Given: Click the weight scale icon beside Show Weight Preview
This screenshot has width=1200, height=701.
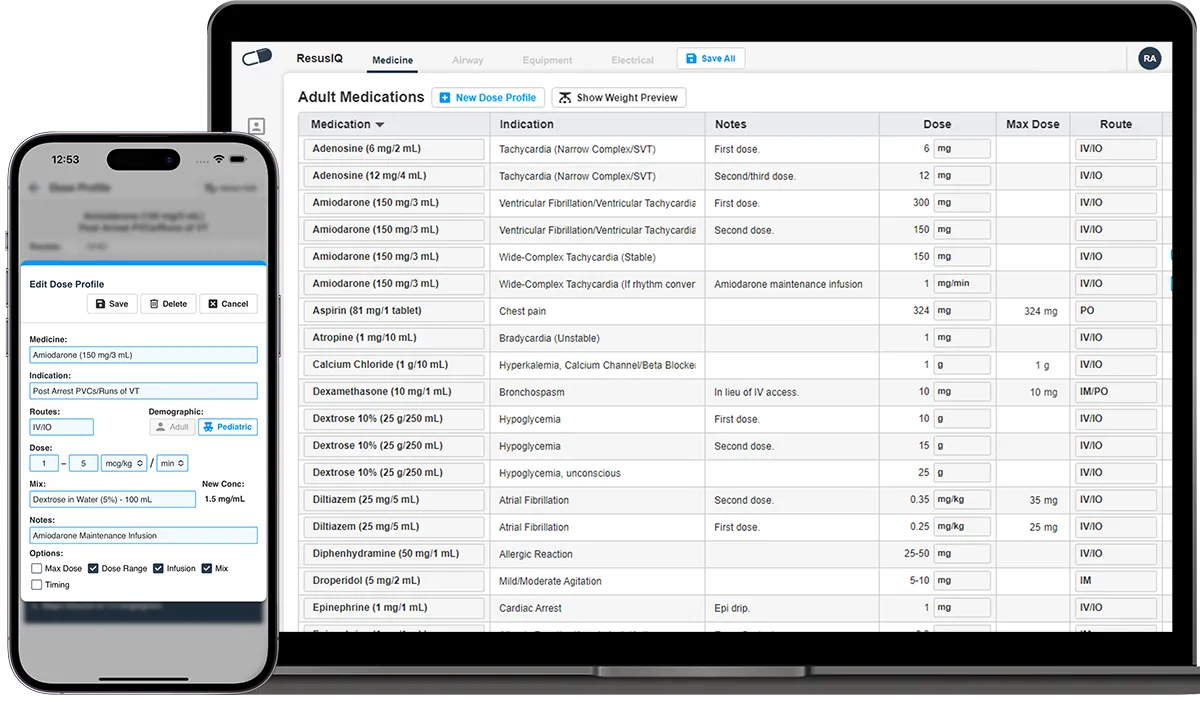Looking at the screenshot, I should [x=565, y=97].
